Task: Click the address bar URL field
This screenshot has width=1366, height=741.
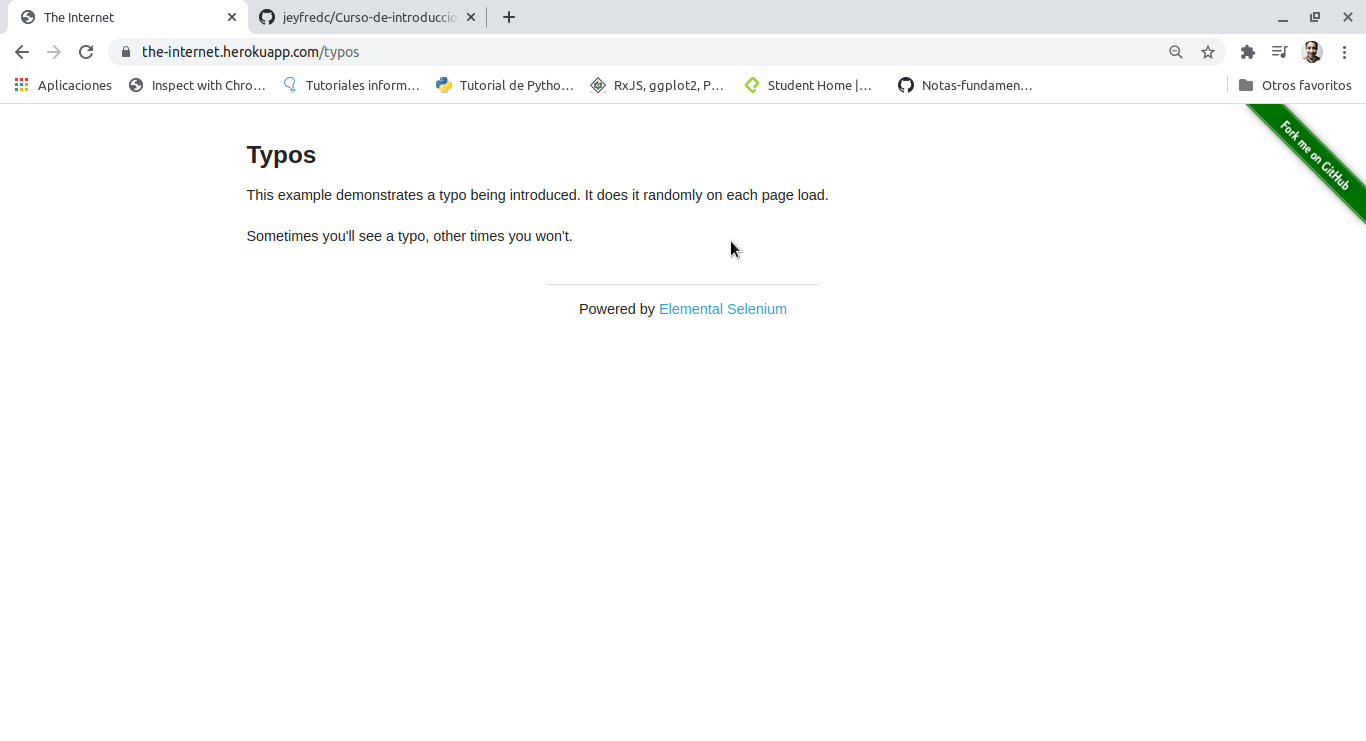Action: point(640,52)
